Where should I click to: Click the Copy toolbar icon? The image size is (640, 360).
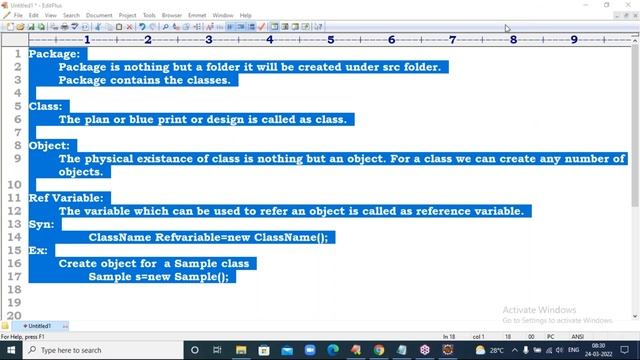point(109,27)
